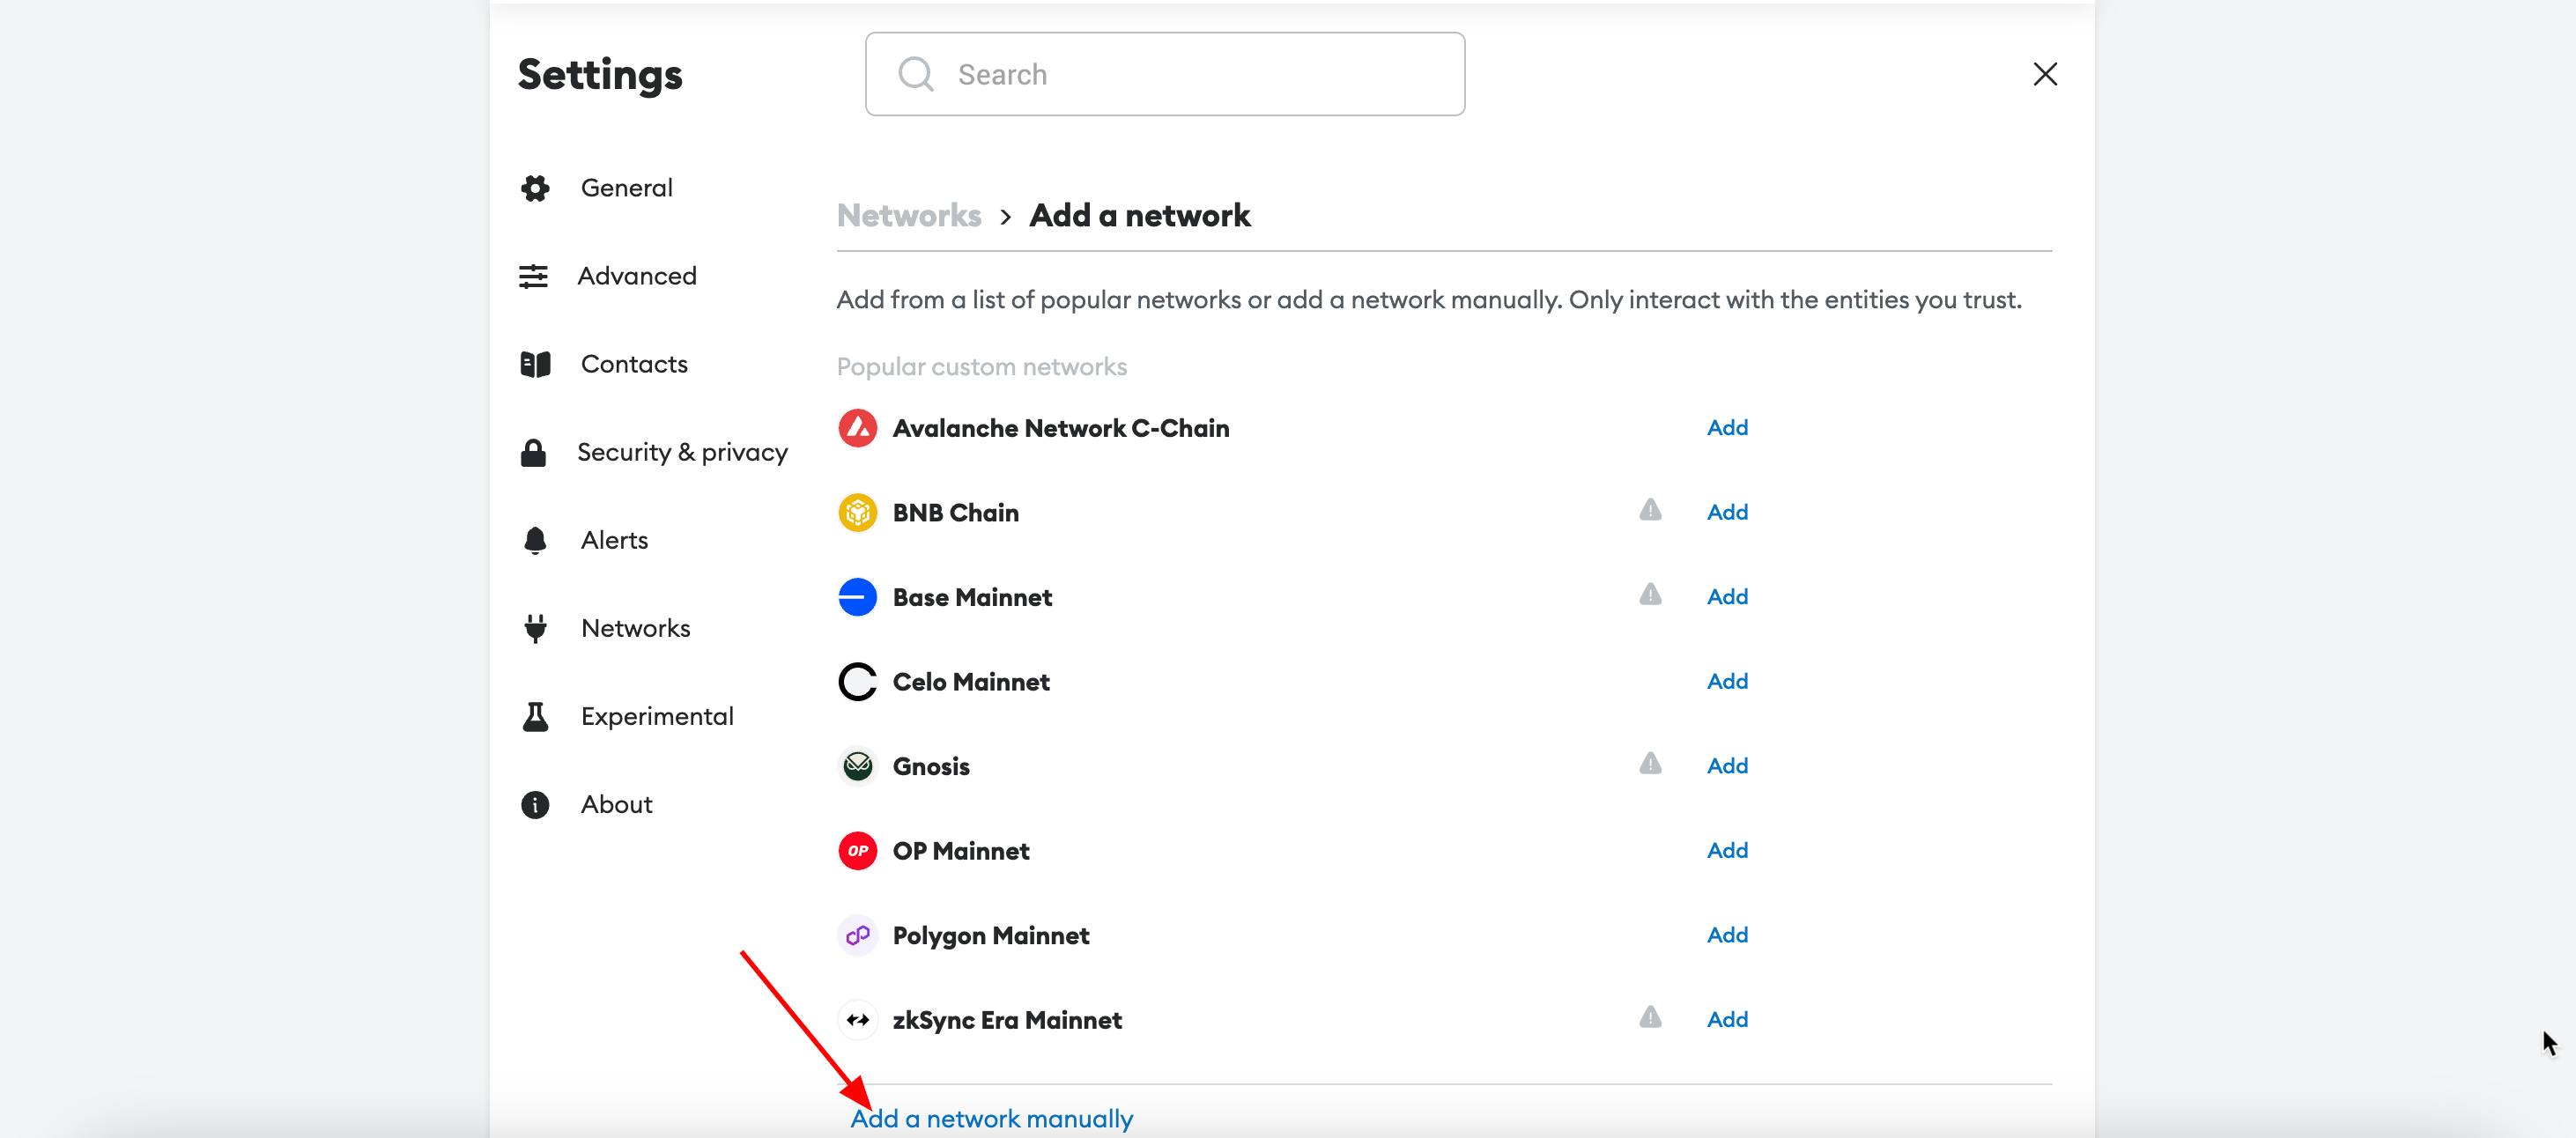
Task: Open the Networks settings tab
Action: (635, 628)
